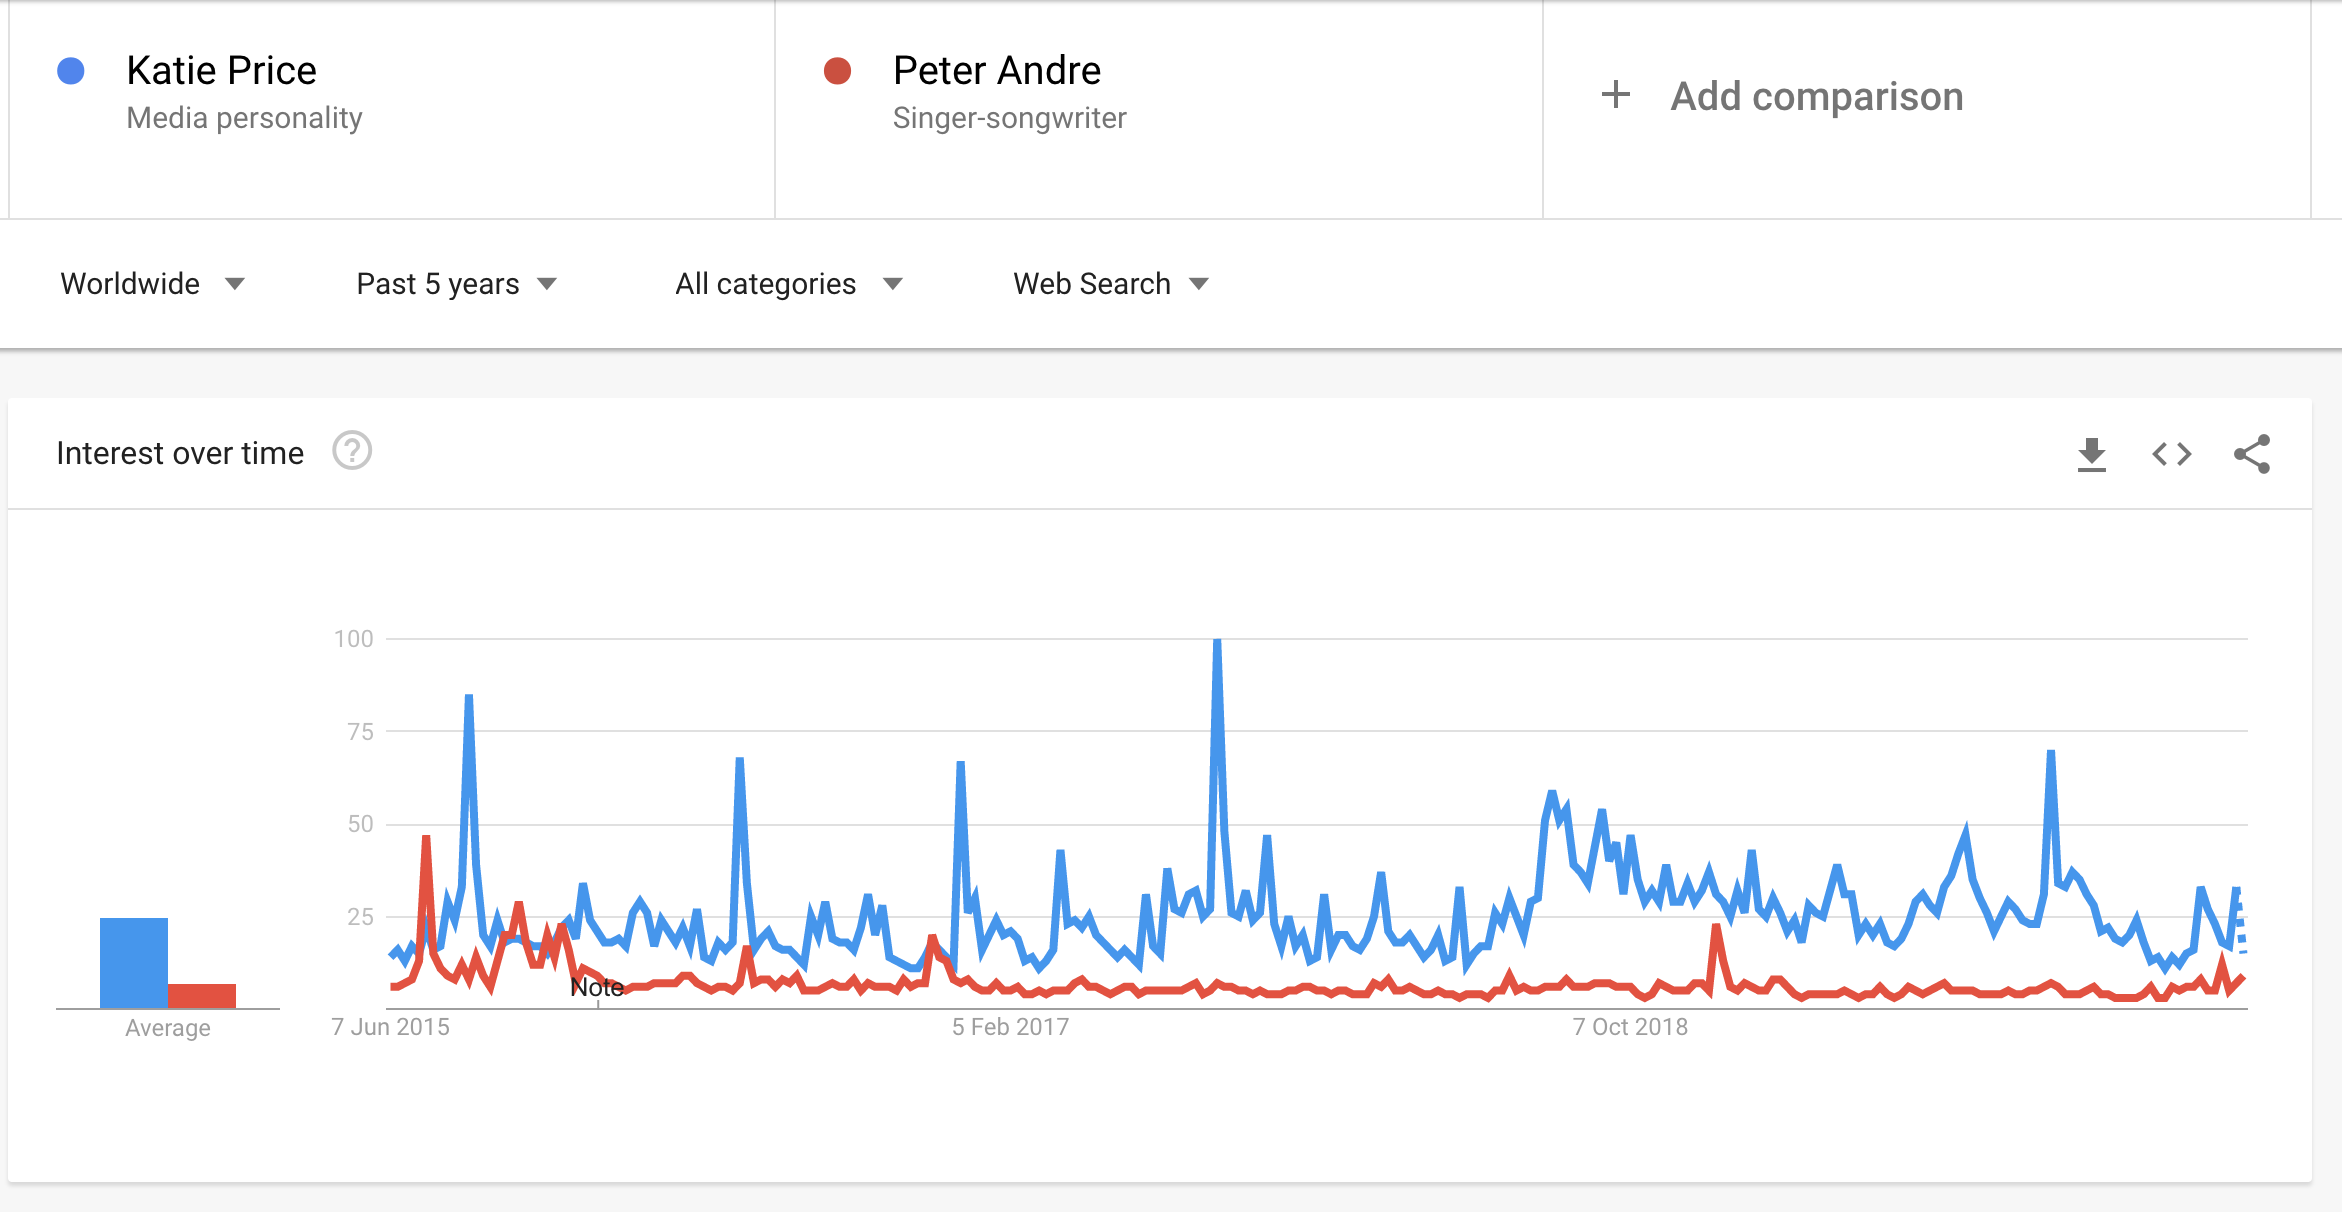Click the red Average bar
Viewport: 2342px width, 1212px height.
point(202,995)
